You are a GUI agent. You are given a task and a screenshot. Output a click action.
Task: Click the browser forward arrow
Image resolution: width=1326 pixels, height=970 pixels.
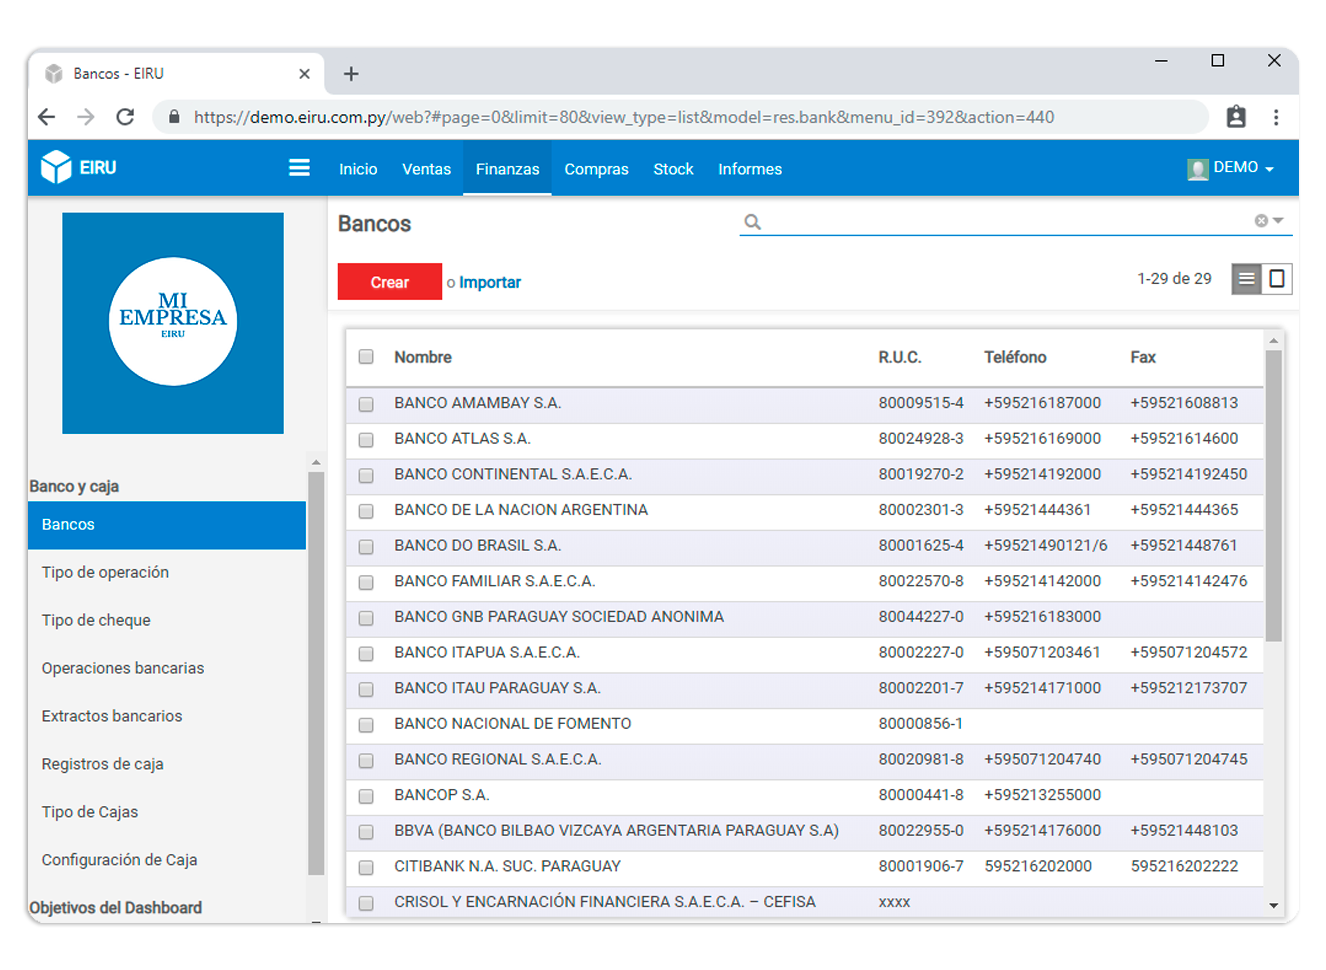[x=86, y=117]
